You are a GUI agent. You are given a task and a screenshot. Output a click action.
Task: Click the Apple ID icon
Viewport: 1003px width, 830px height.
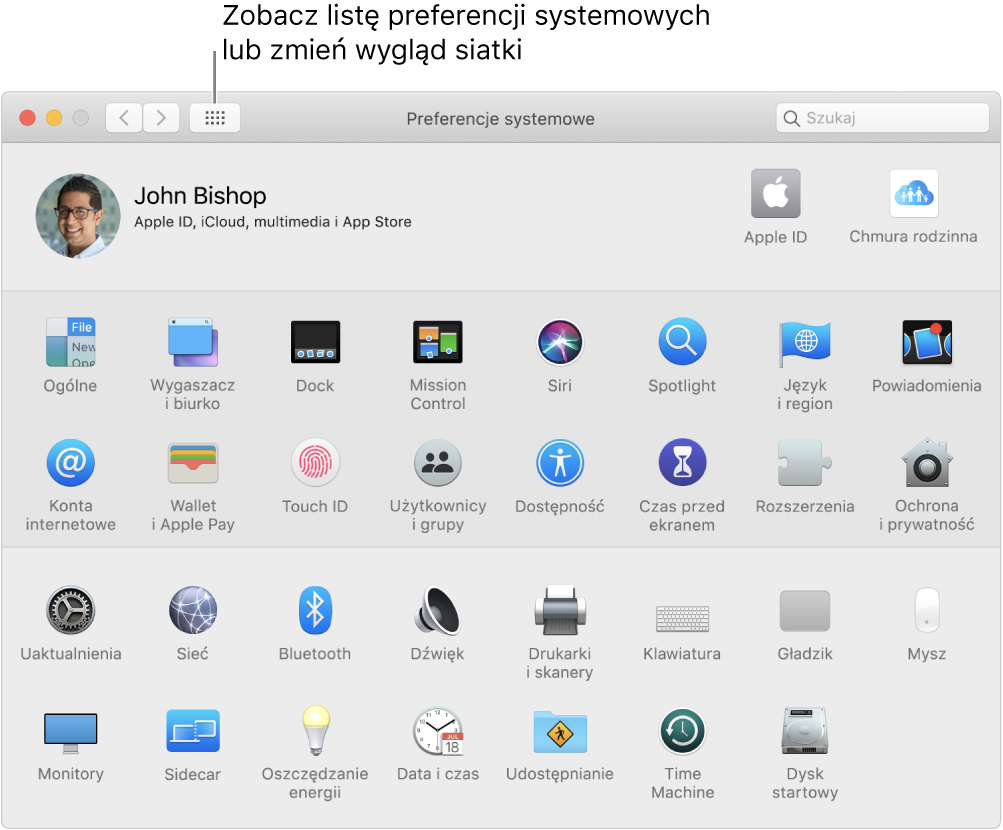(775, 194)
